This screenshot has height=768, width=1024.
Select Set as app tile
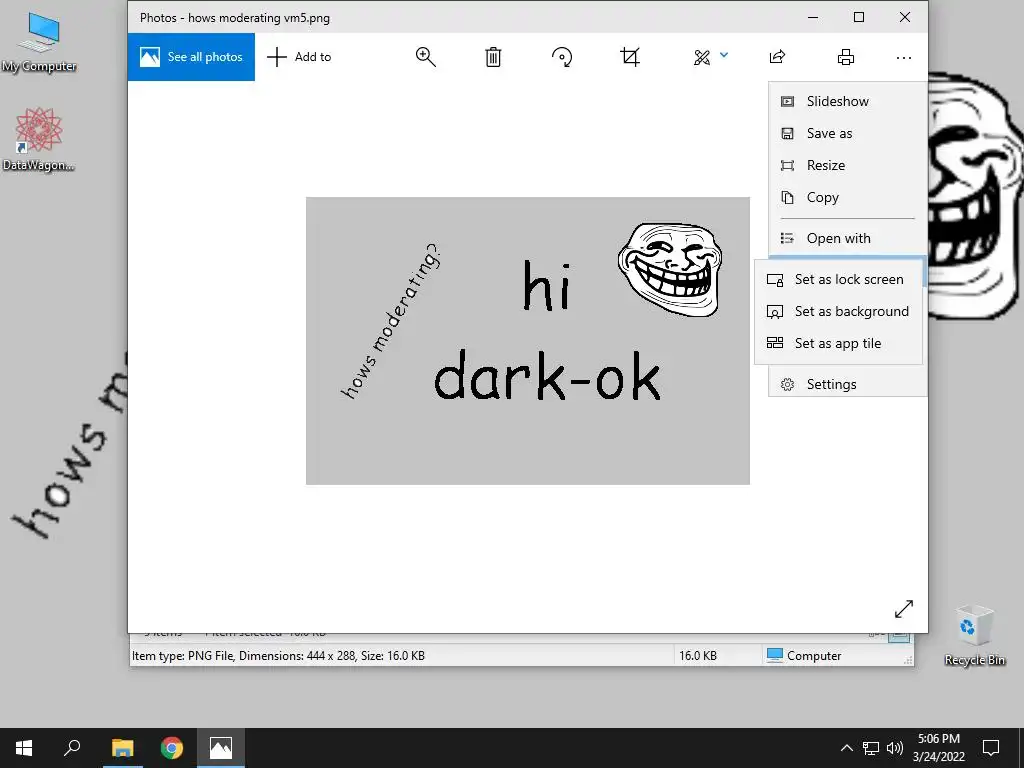click(x=839, y=344)
